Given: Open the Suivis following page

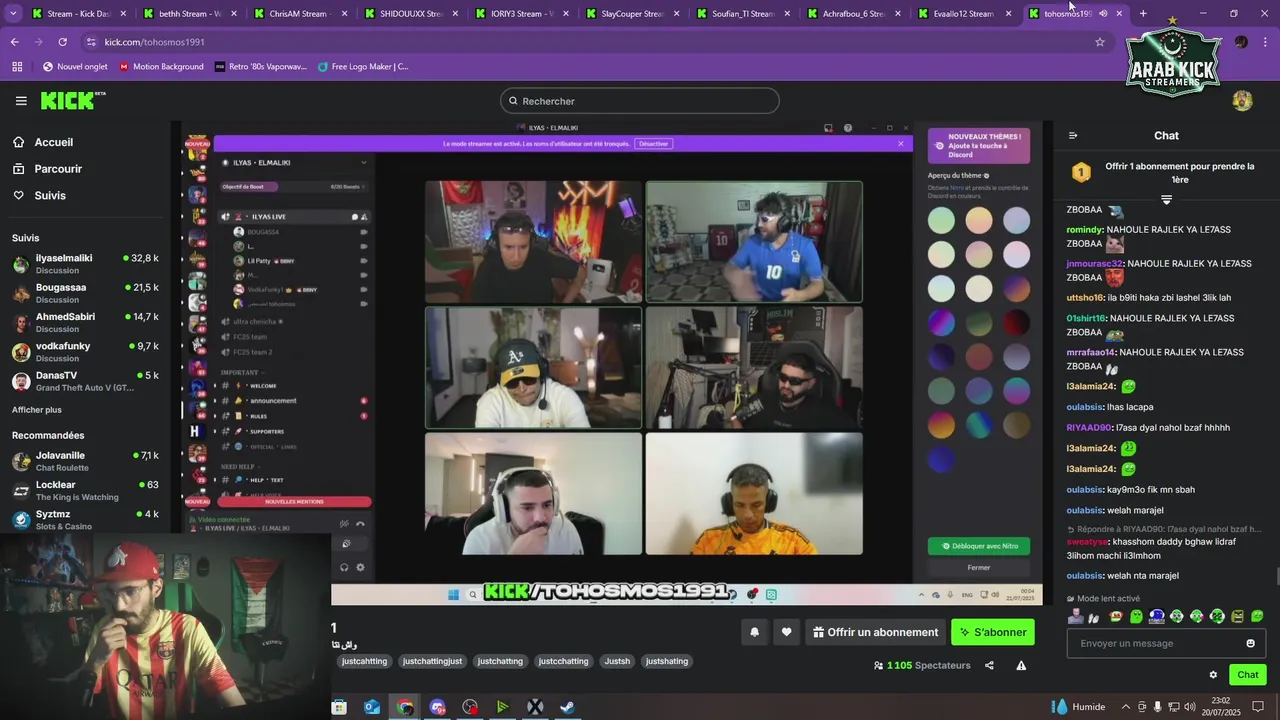Looking at the screenshot, I should coord(50,196).
